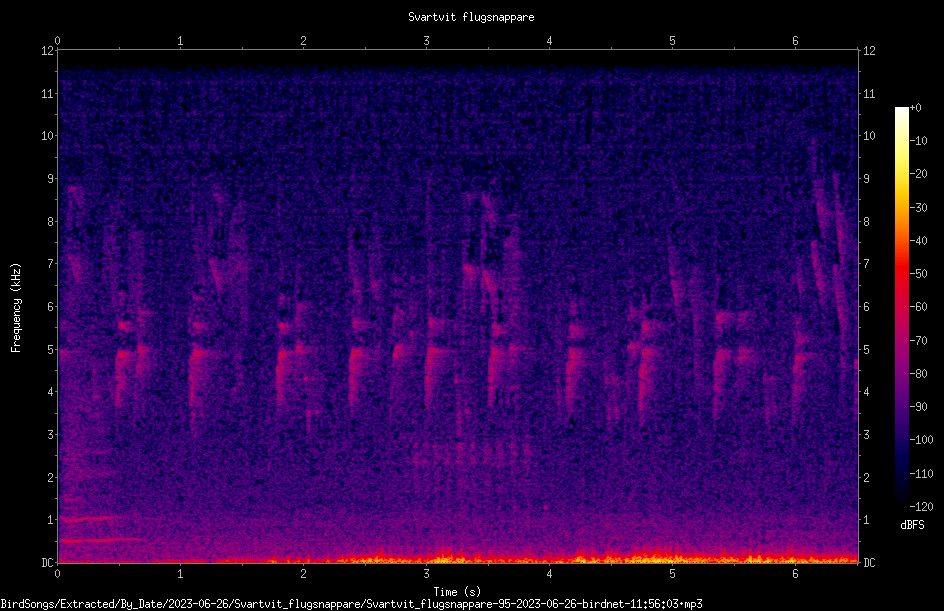Click "2" on the top time axis
The width and height of the screenshot is (944, 611).
pyautogui.click(x=303, y=41)
